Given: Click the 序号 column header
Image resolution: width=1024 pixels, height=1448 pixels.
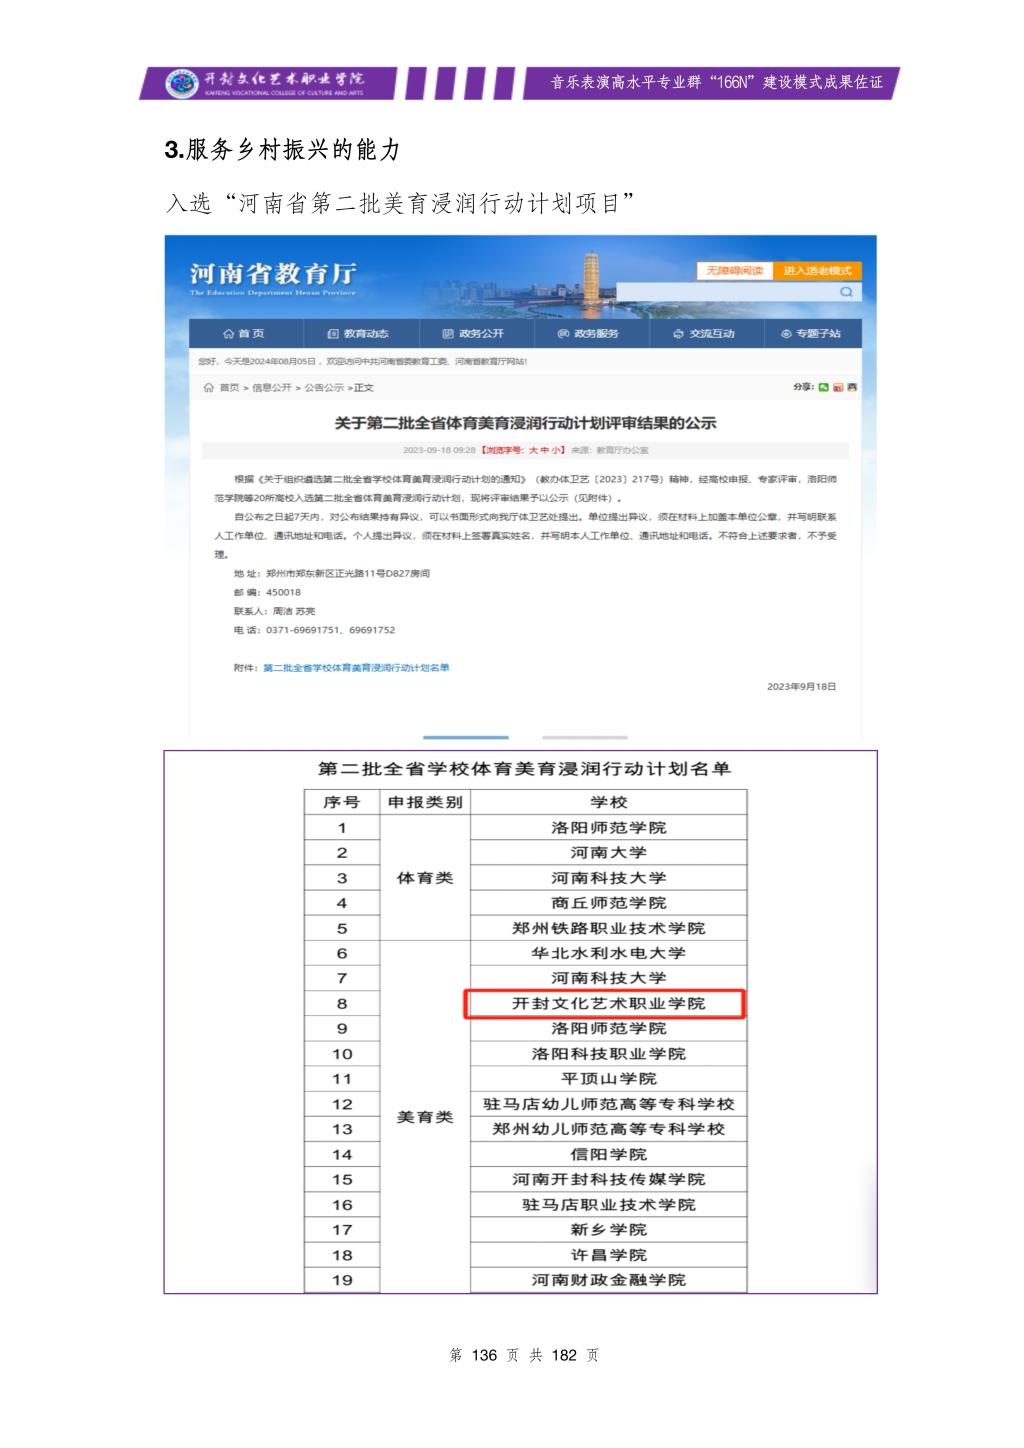Looking at the screenshot, I should click(x=342, y=802).
